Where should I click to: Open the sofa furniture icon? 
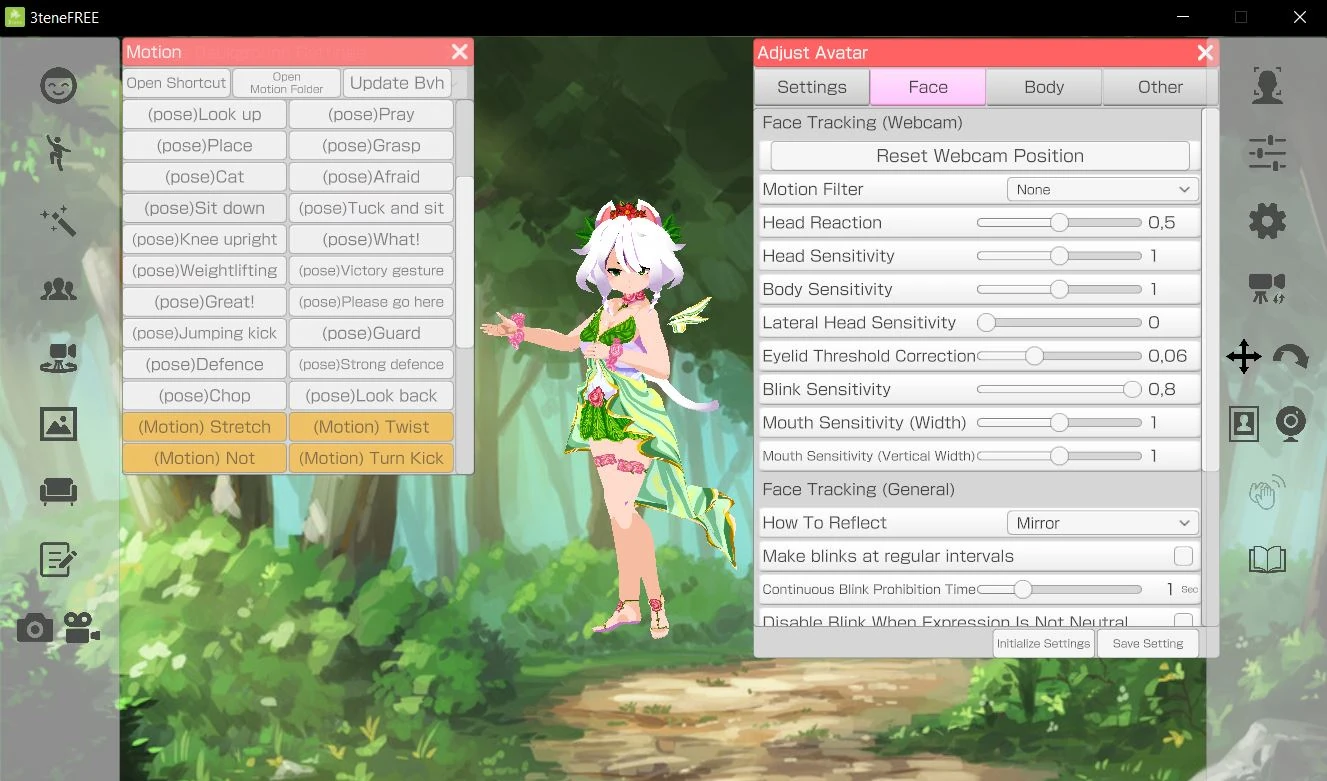[x=58, y=491]
